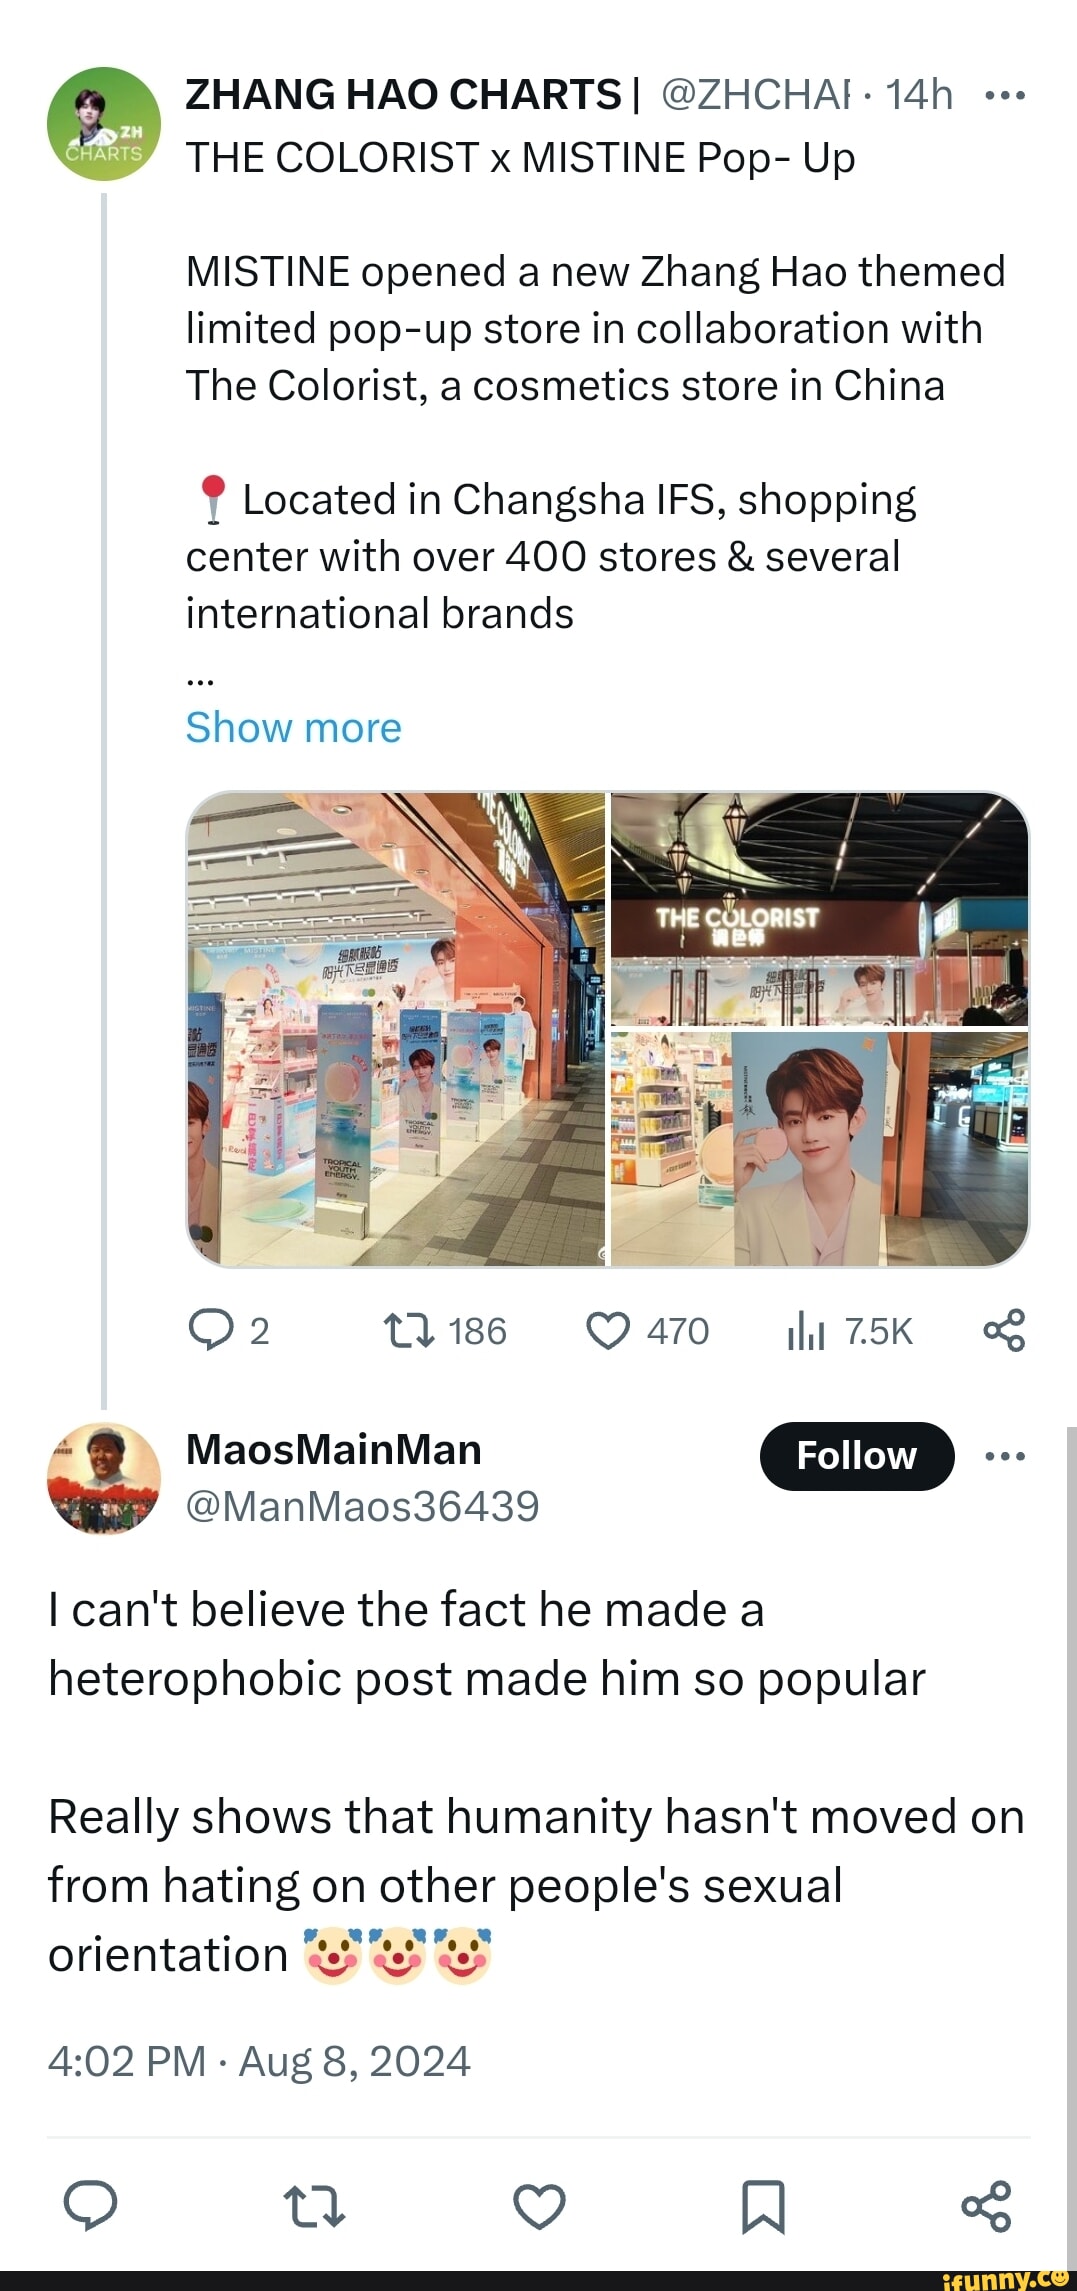The height and width of the screenshot is (2291, 1077).
Task: View the left pop-up store photo
Action: click(x=396, y=1029)
